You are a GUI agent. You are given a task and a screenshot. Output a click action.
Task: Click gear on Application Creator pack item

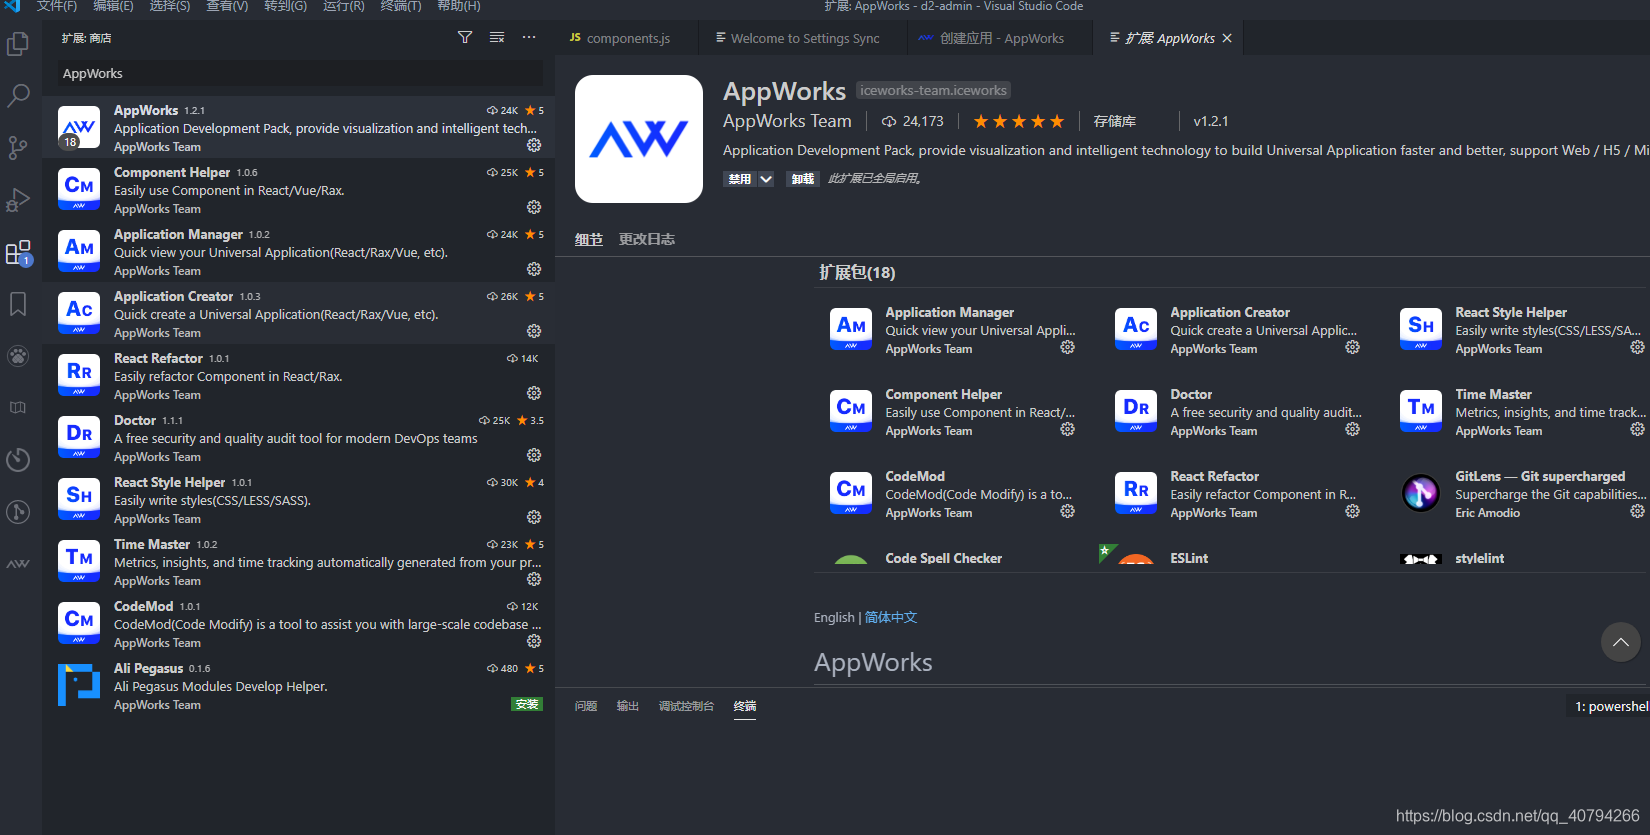point(1352,347)
